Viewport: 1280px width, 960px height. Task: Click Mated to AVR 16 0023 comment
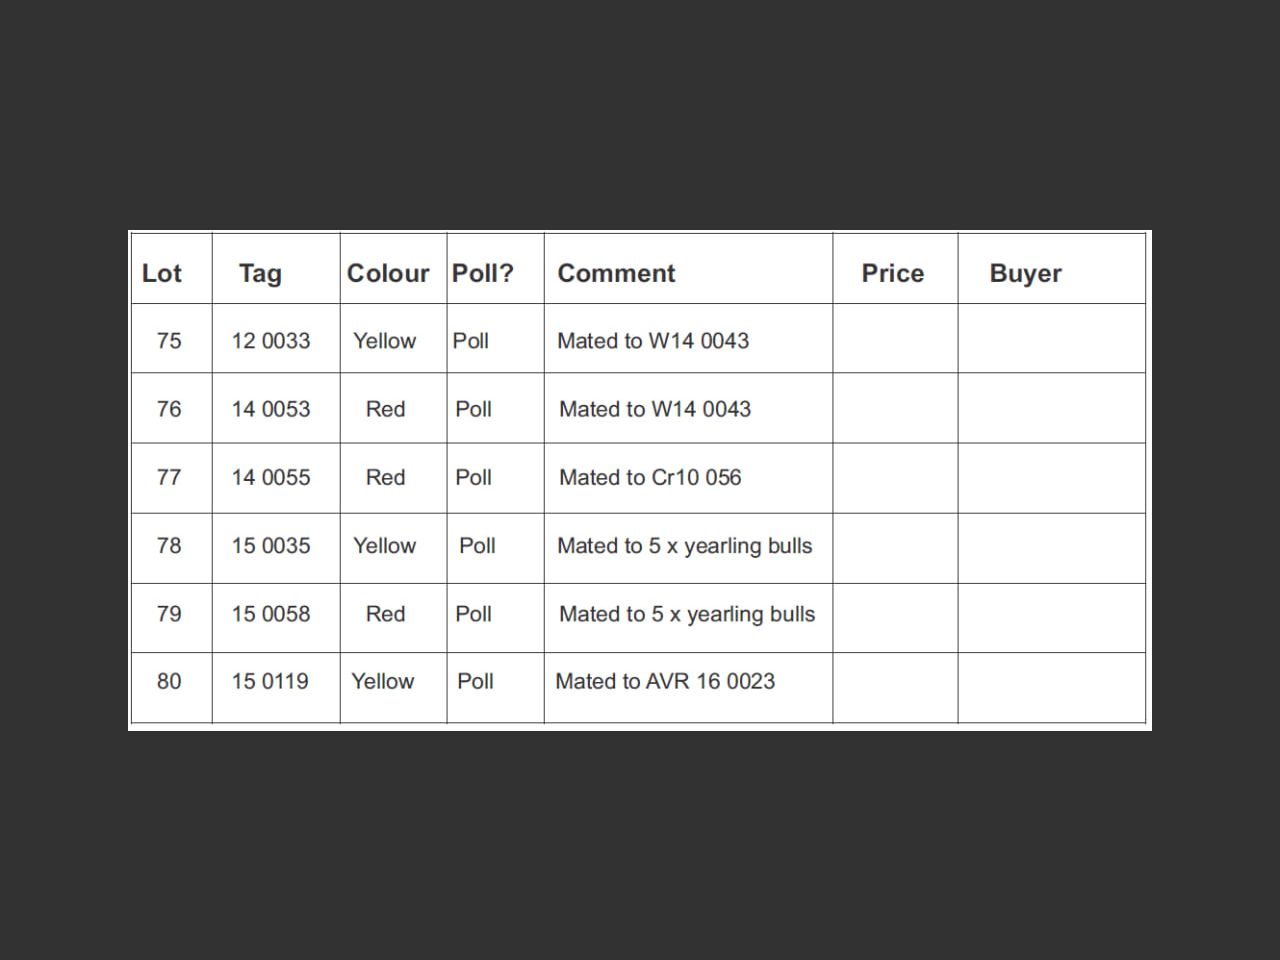pos(665,681)
